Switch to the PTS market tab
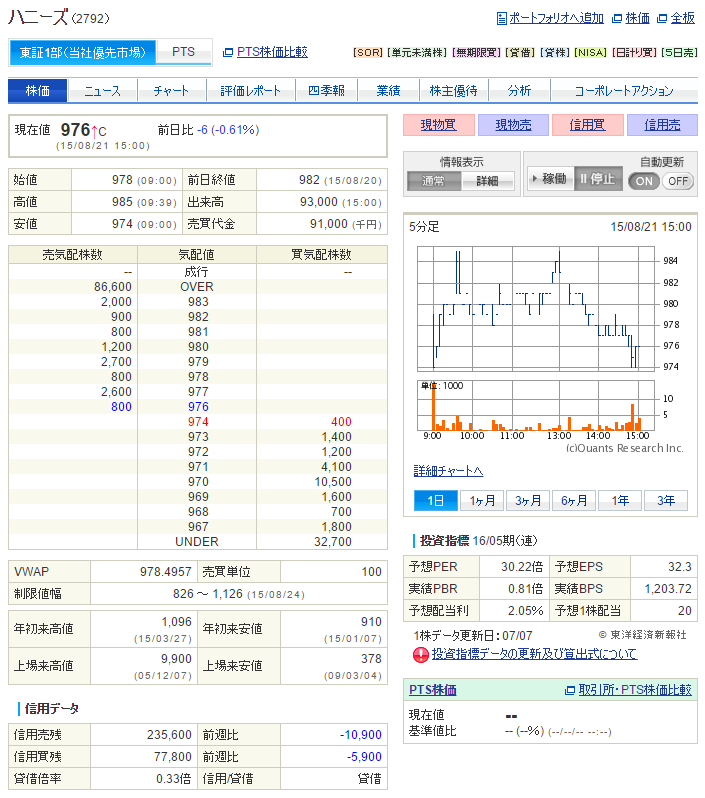 pyautogui.click(x=184, y=52)
